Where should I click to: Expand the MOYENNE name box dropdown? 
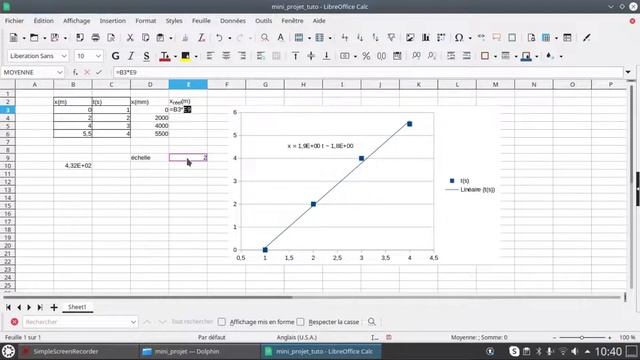(60, 72)
